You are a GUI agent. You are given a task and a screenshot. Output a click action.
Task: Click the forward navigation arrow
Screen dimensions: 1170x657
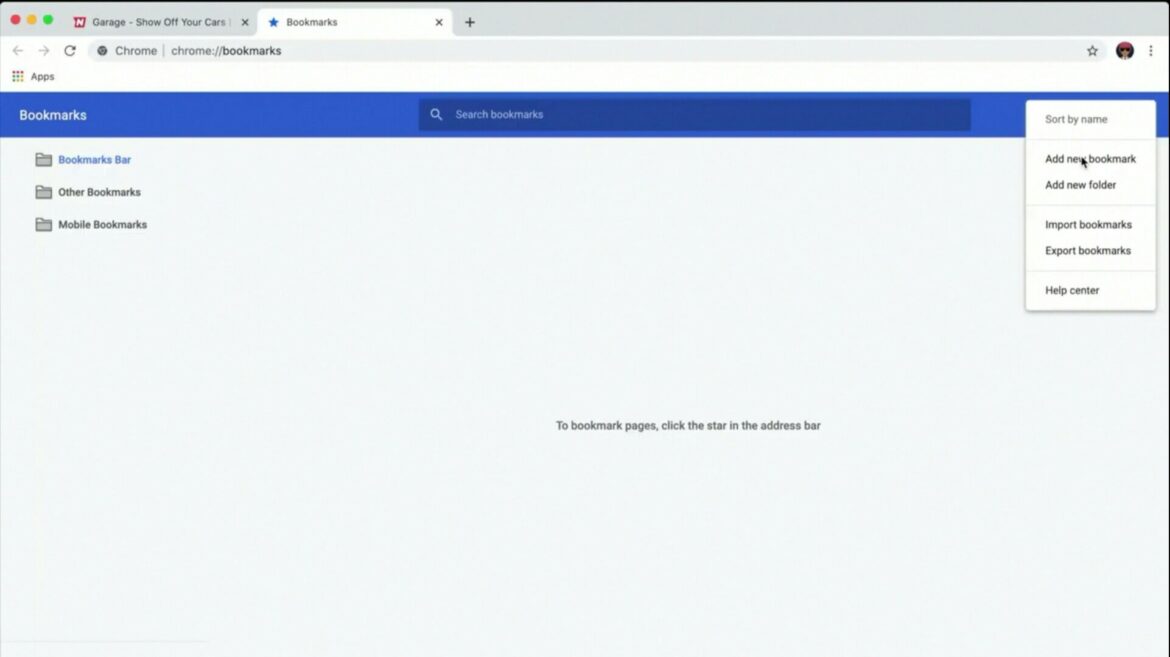[x=44, y=51]
